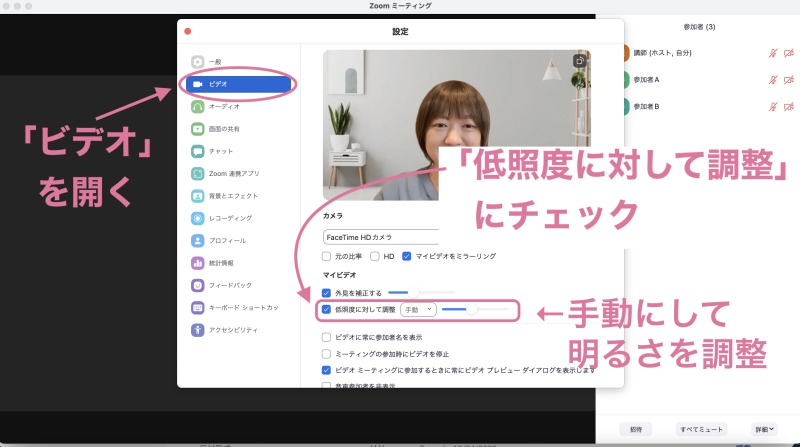Open the オーディオ settings section

[215, 107]
